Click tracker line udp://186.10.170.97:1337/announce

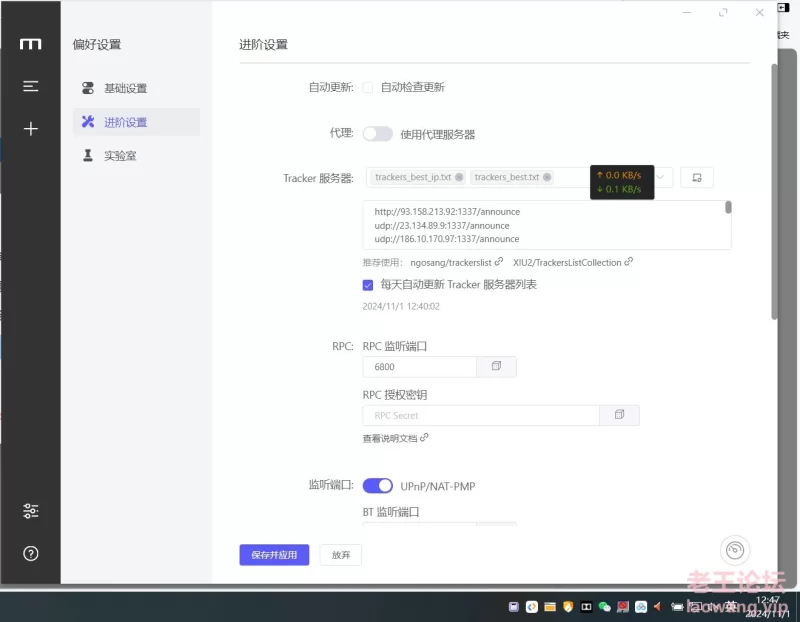tap(446, 239)
